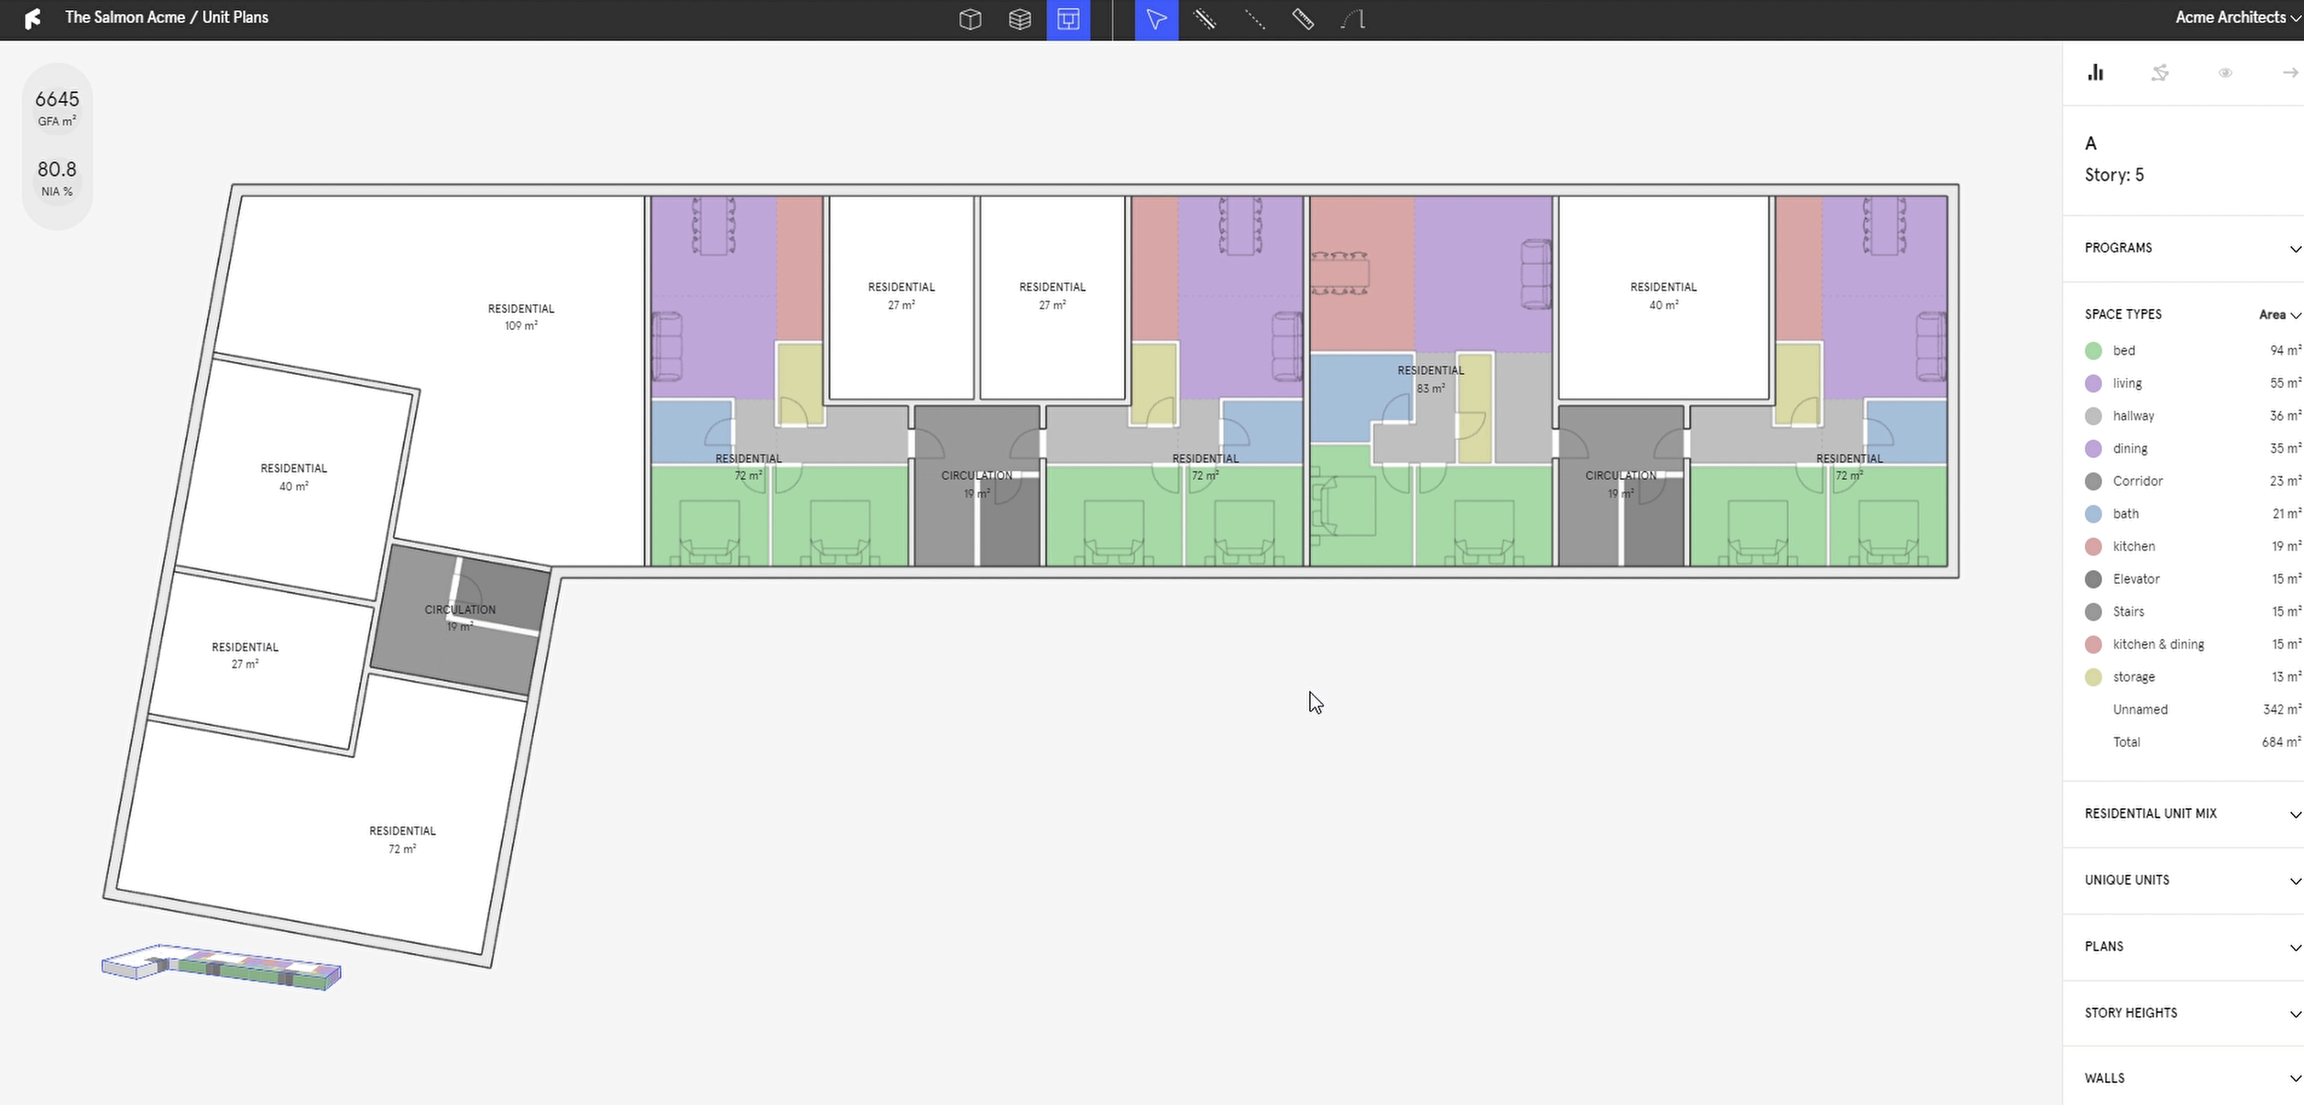Click the 3D building minimap thumbnail

222,967
